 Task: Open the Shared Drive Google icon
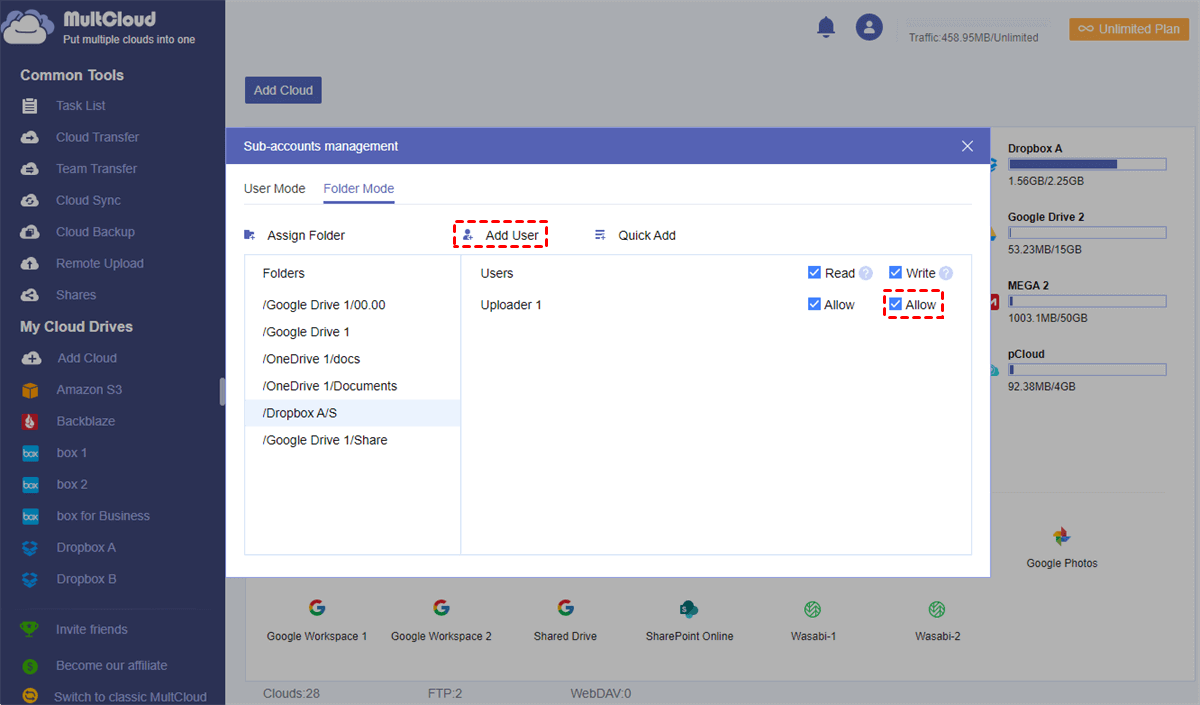point(565,608)
